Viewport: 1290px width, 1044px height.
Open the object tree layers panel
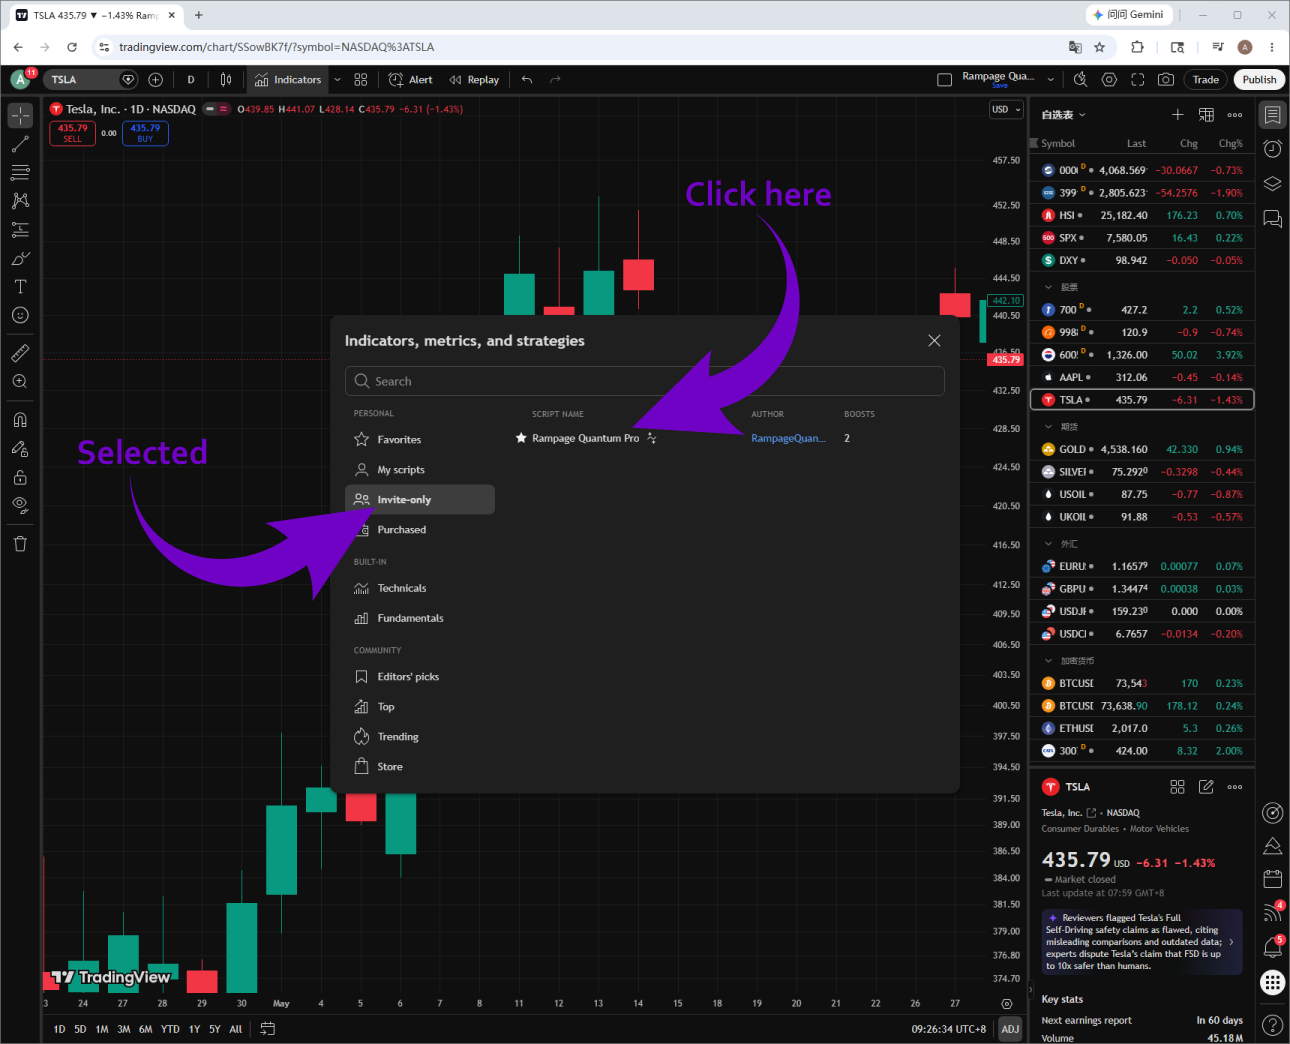1272,183
